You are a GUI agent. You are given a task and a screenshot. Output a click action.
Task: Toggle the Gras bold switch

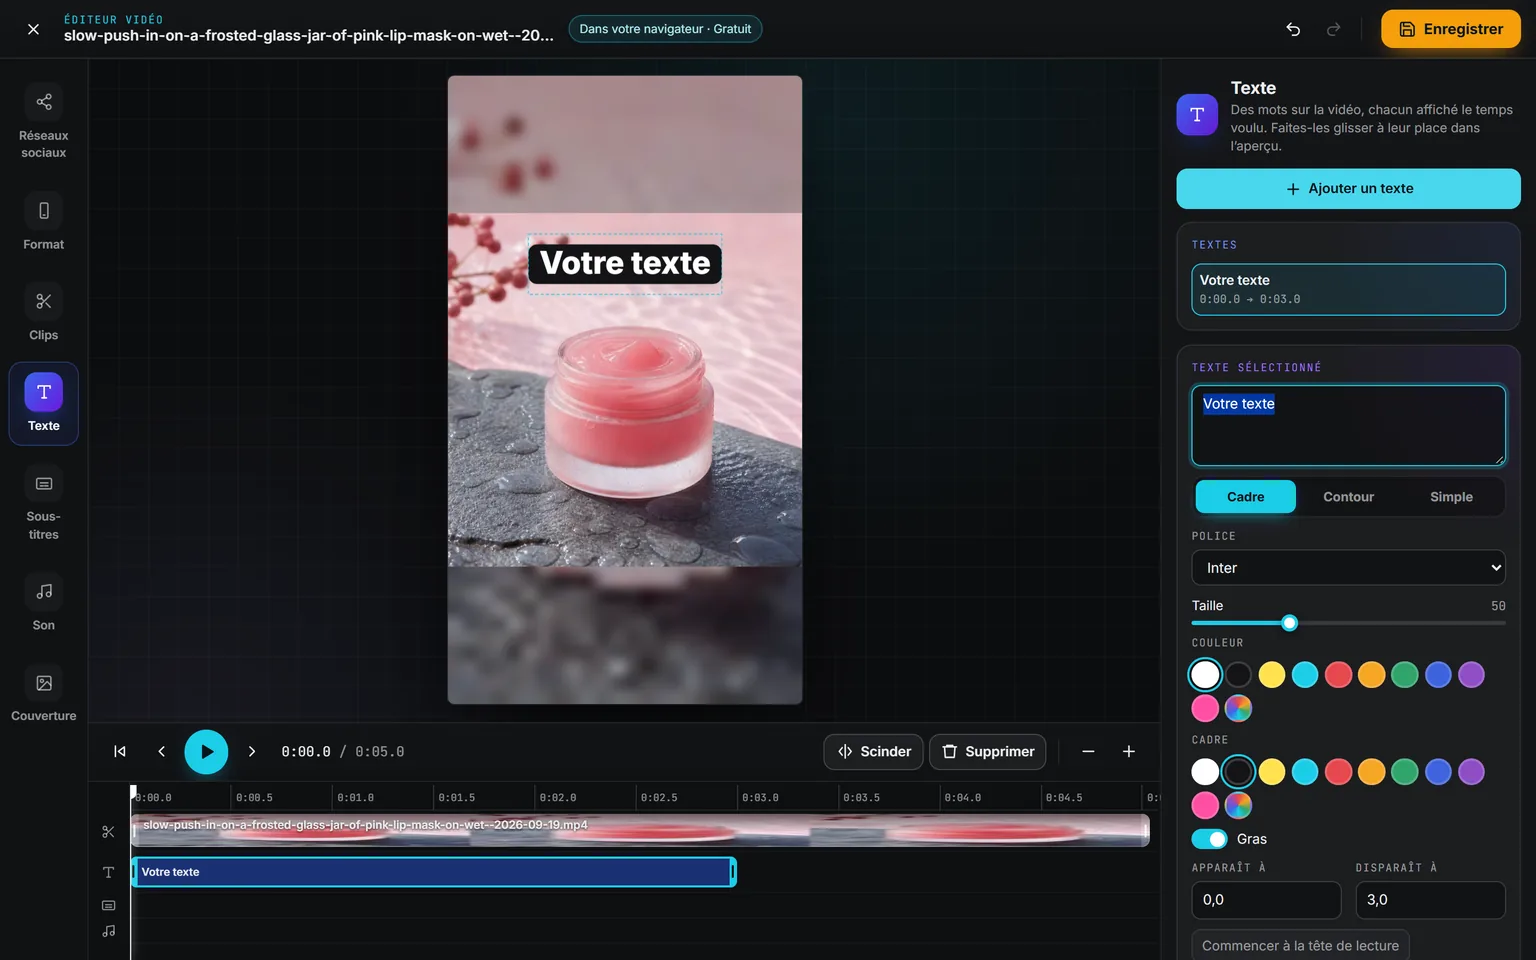coord(1209,839)
